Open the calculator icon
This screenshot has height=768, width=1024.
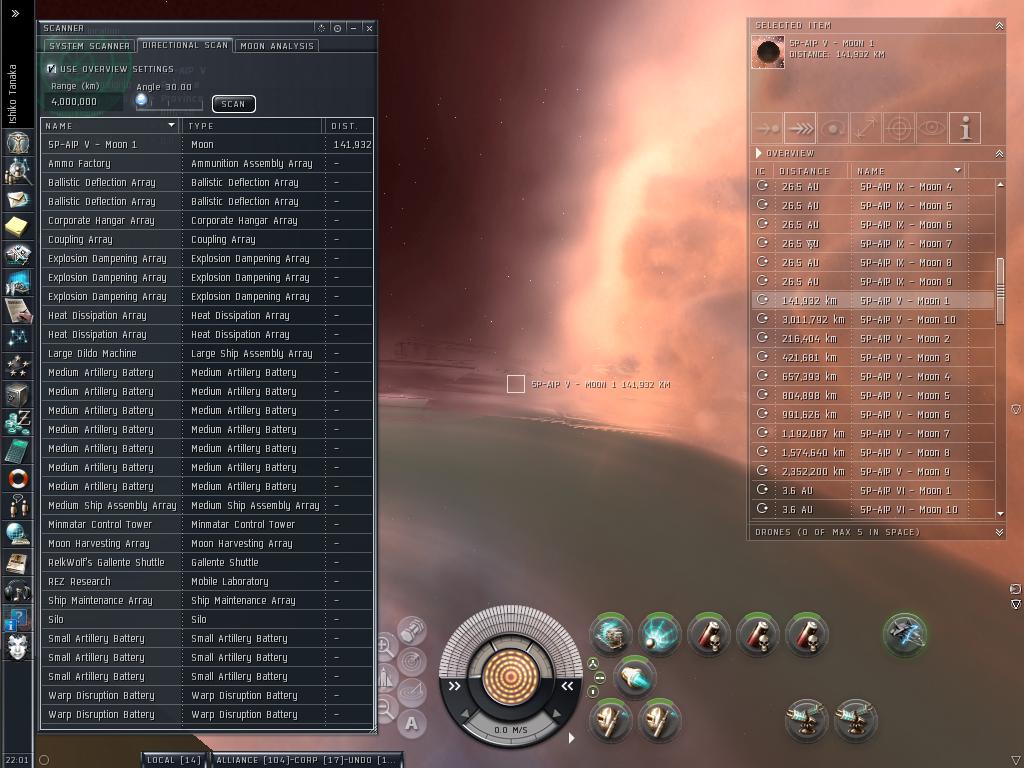point(18,450)
